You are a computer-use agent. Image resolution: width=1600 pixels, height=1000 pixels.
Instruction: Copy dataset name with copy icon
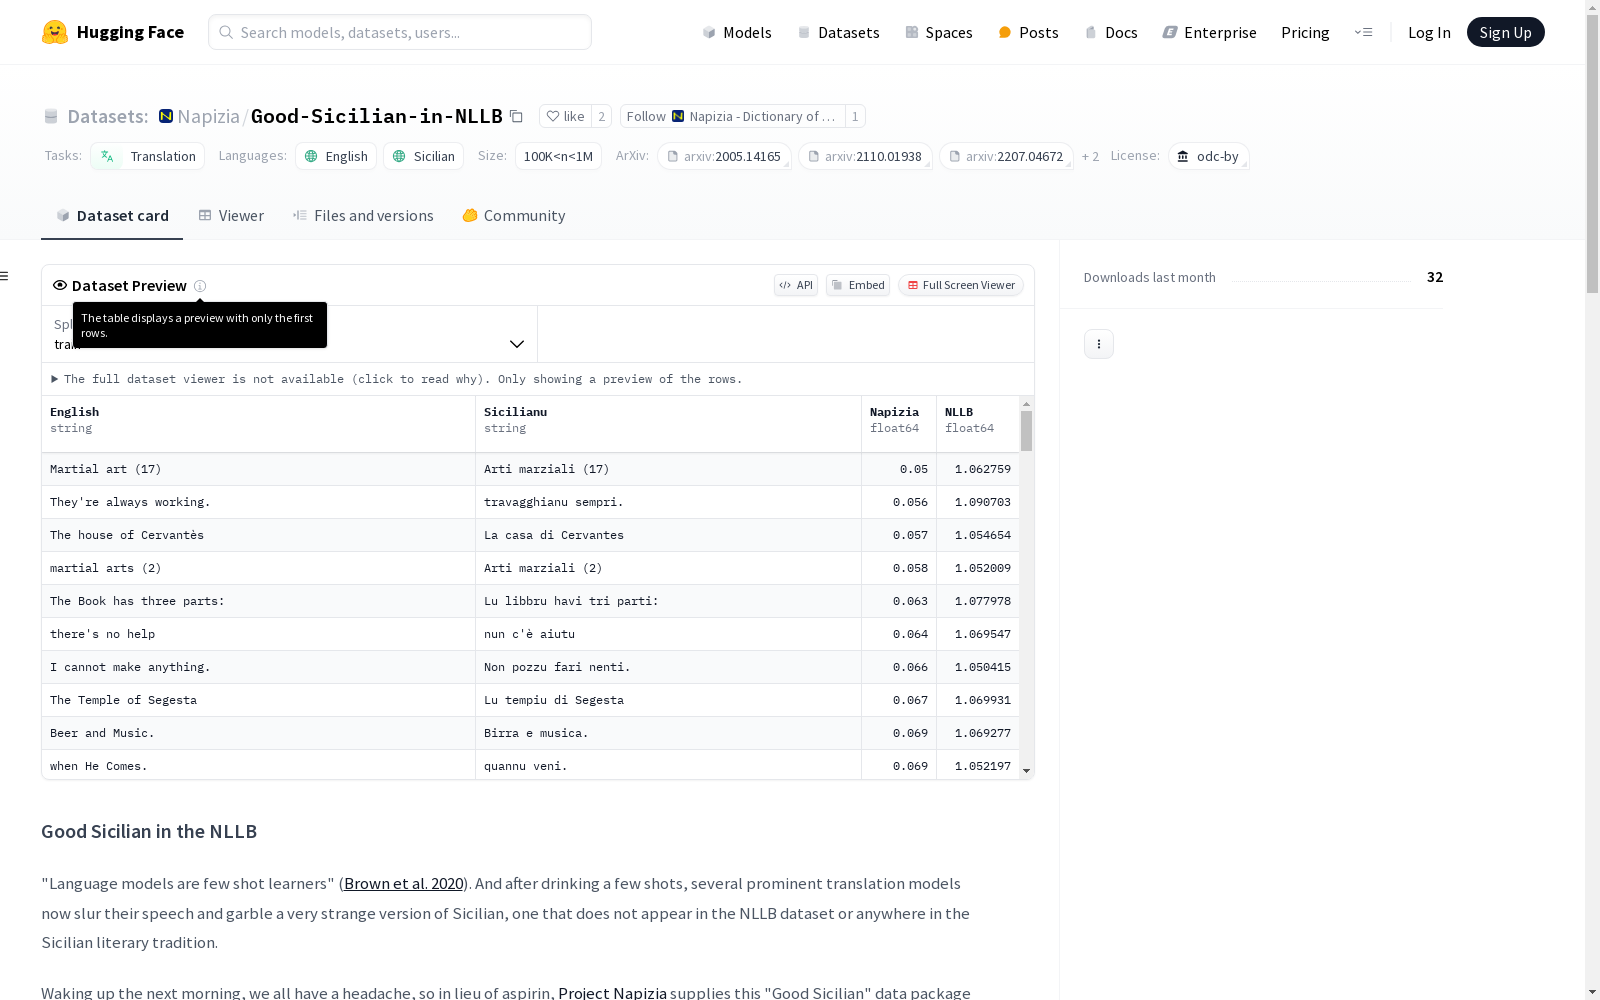click(x=516, y=116)
